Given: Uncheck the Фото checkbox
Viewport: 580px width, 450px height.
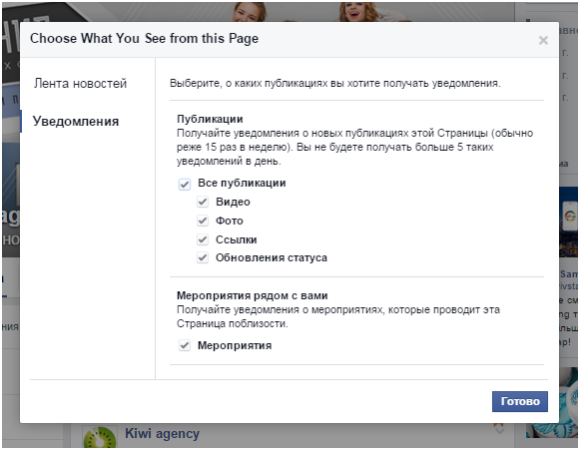Looking at the screenshot, I should click(x=202, y=221).
